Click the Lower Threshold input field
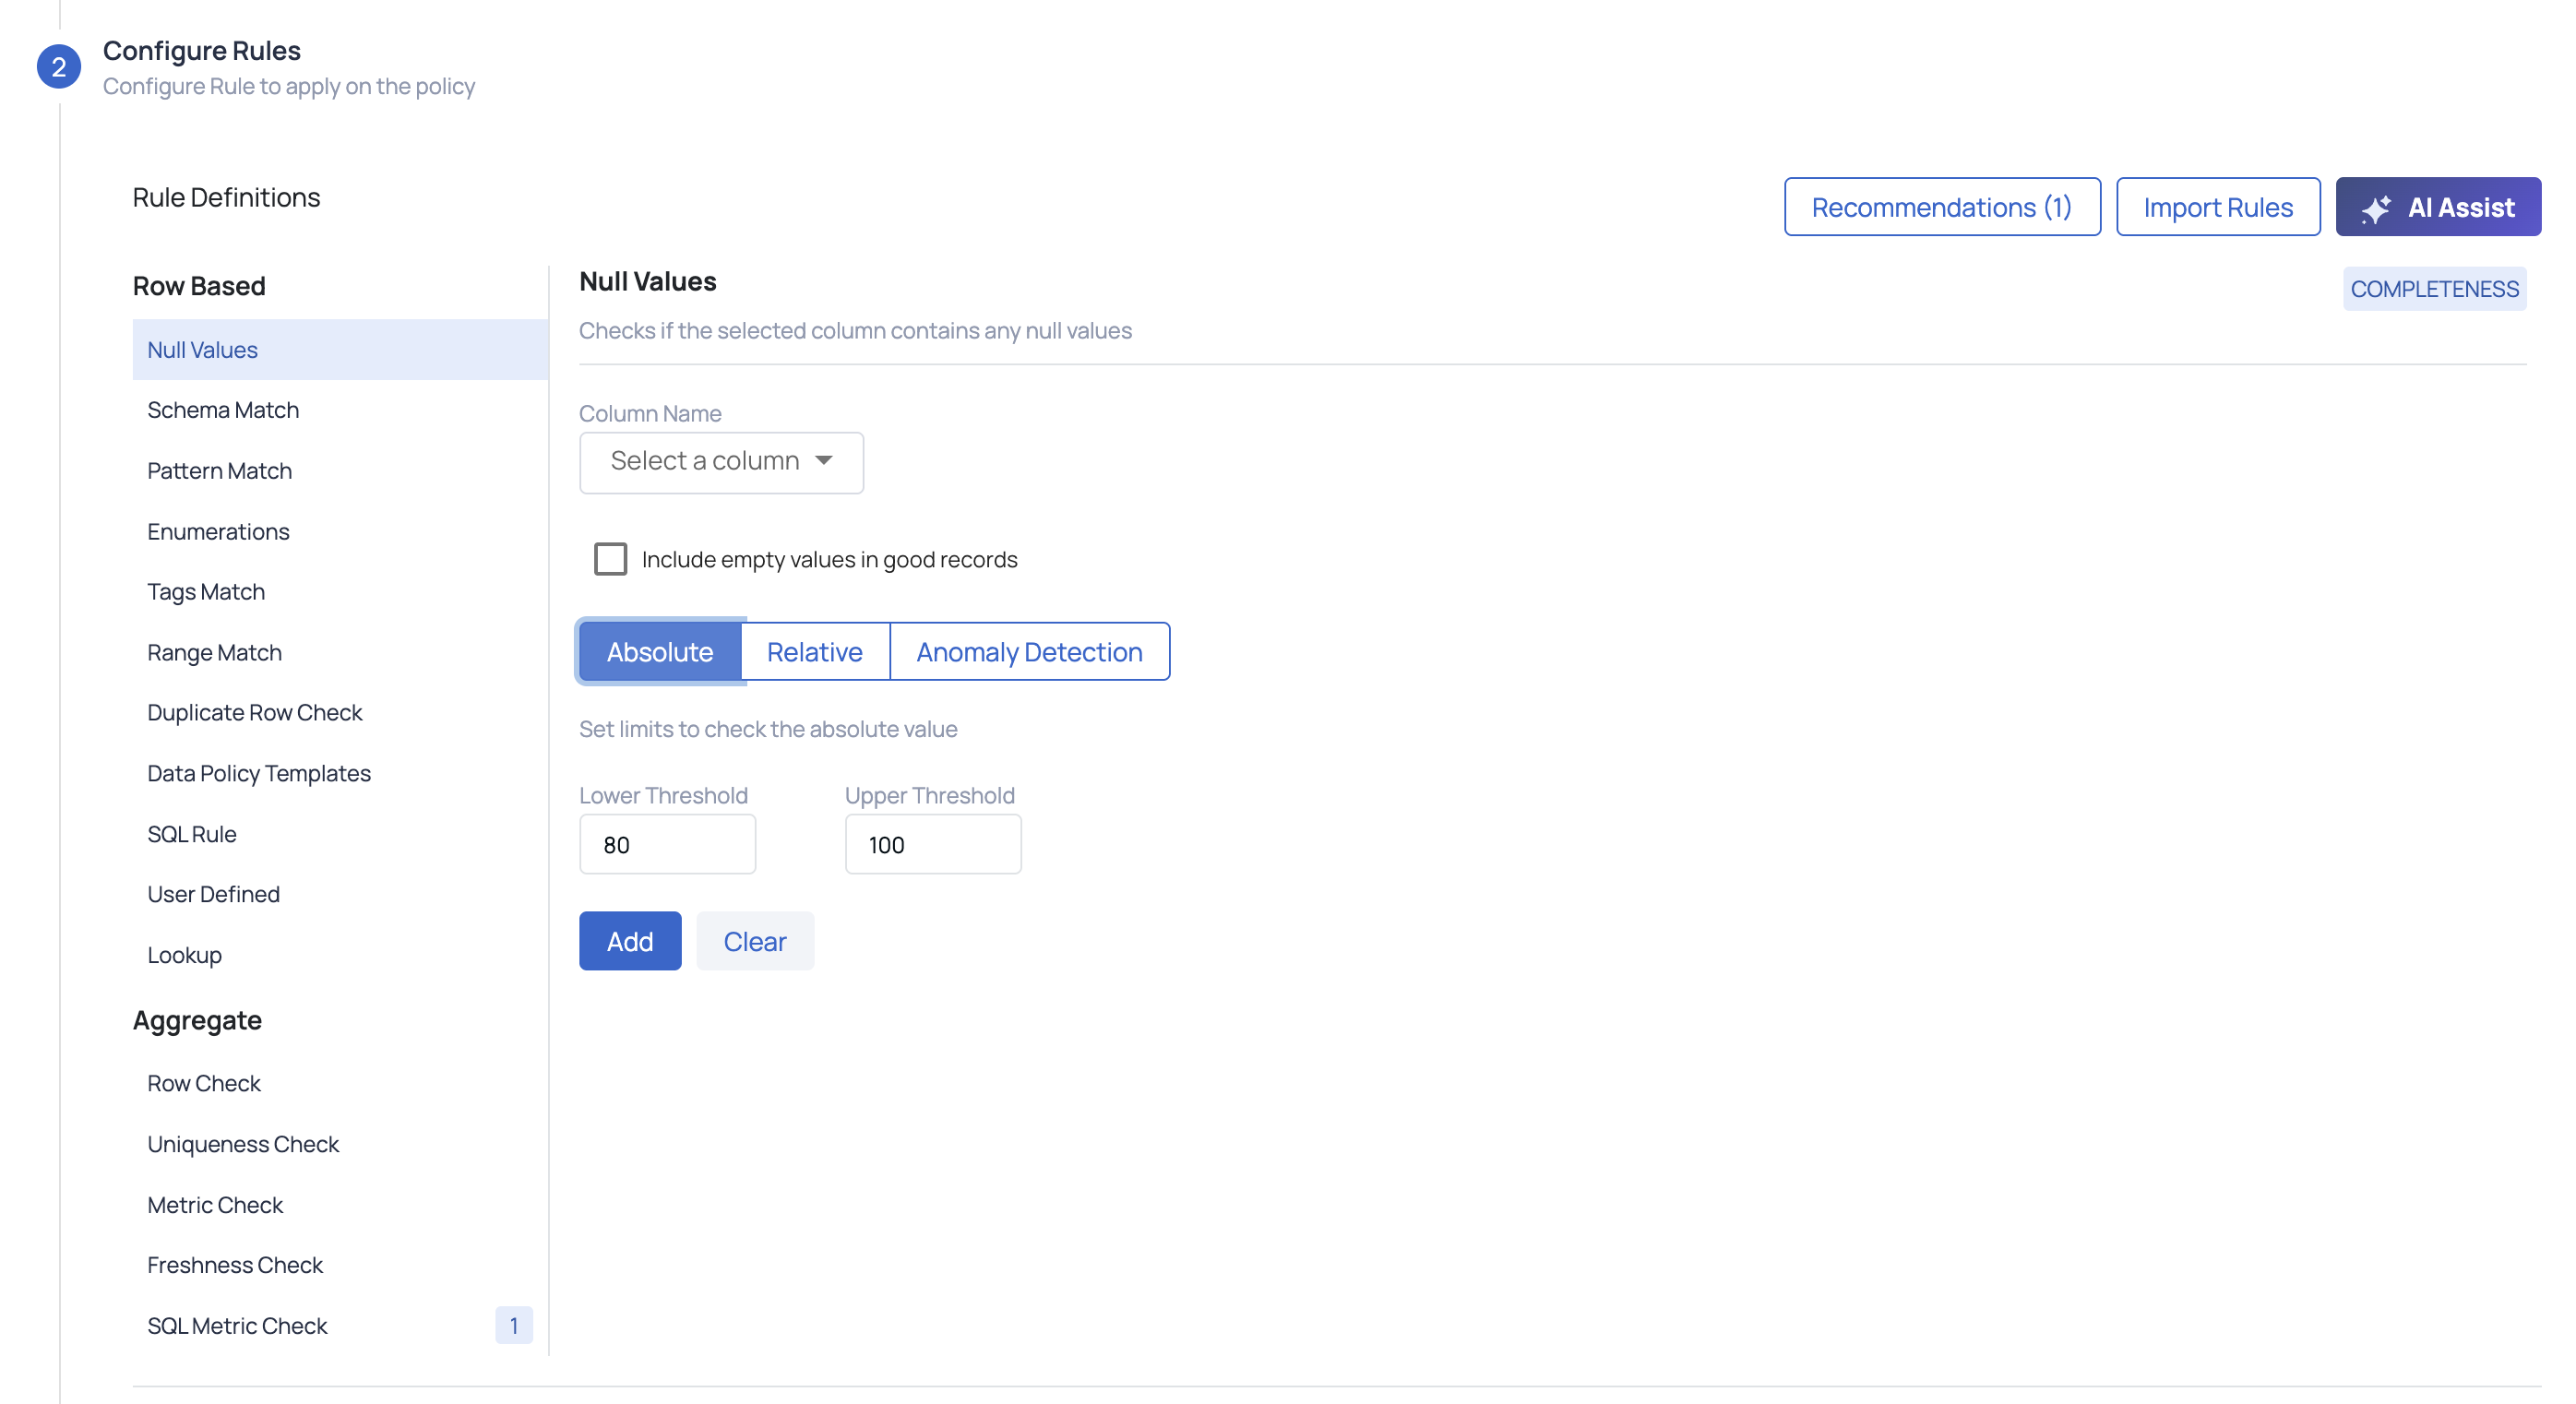 667,844
